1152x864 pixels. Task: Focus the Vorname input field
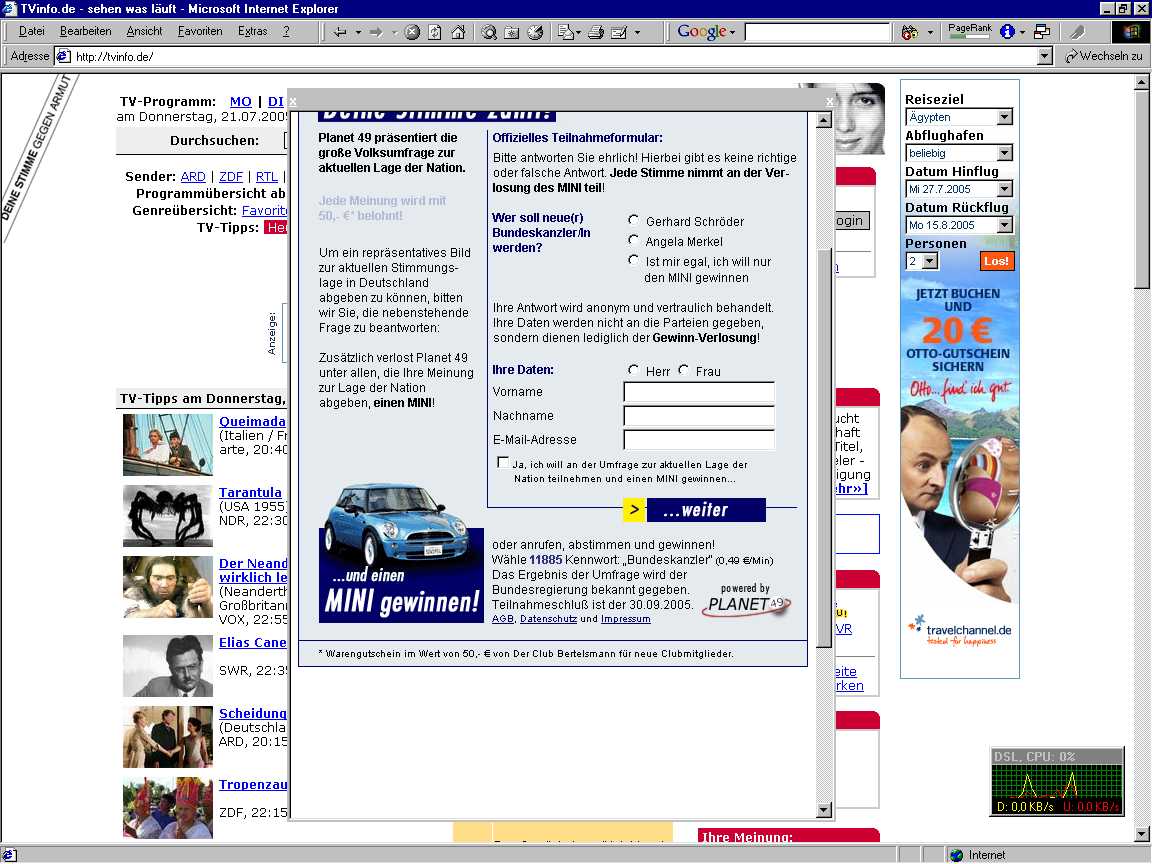(699, 392)
